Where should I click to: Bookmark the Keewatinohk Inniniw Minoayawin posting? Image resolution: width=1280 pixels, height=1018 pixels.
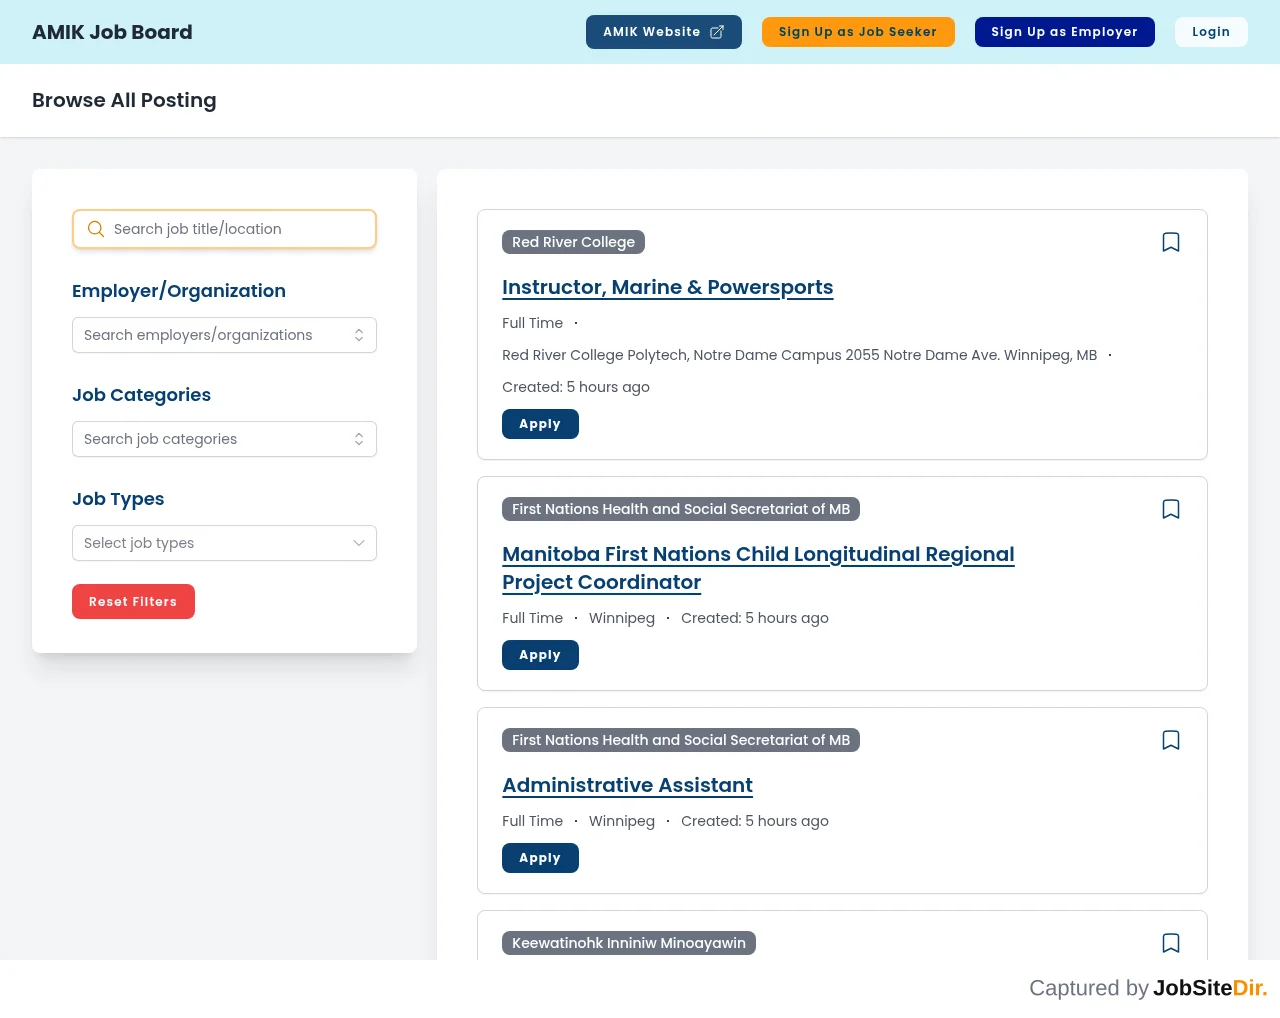pos(1171,943)
